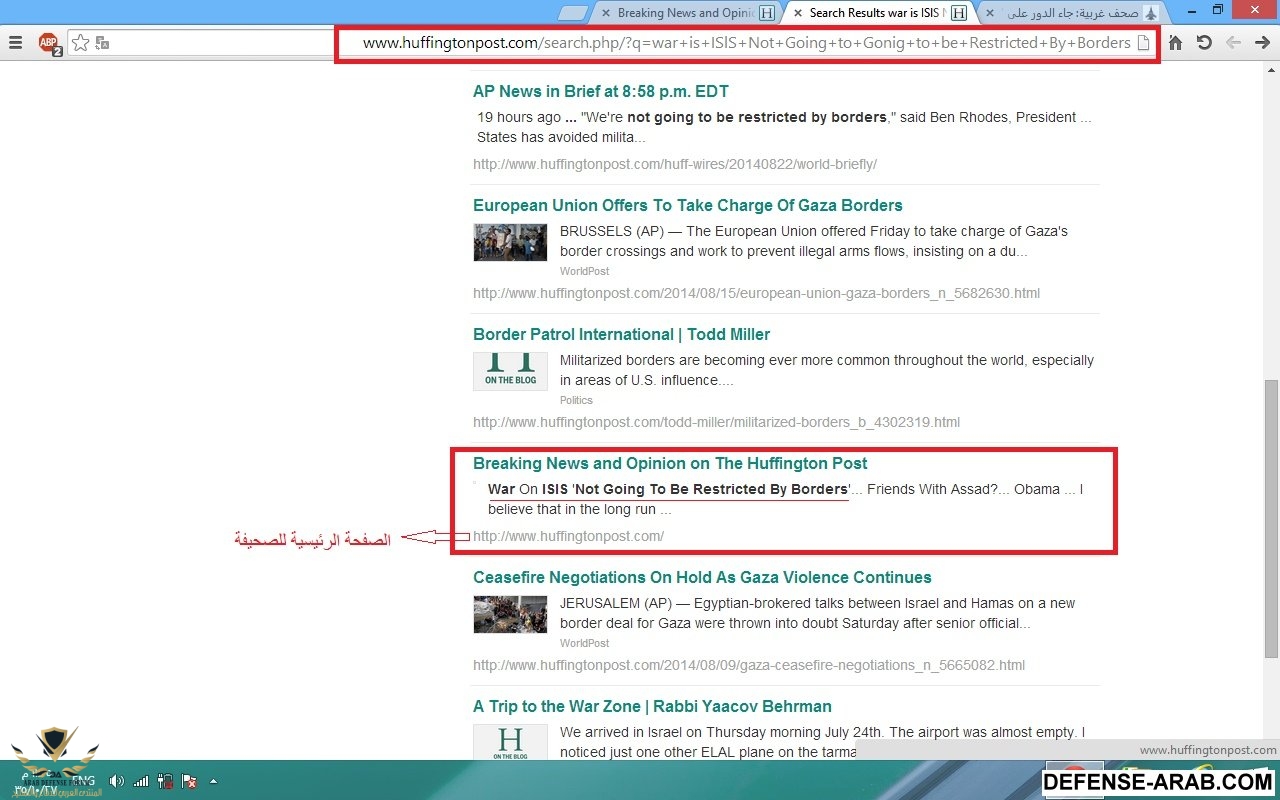
Task: Open the volume control in system tray
Action: [117, 781]
